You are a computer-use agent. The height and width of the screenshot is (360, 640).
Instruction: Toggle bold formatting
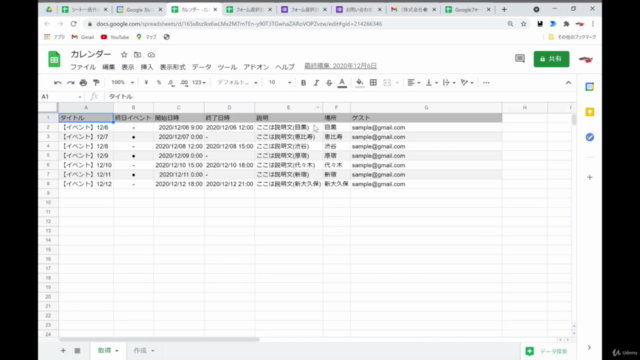[x=303, y=82]
